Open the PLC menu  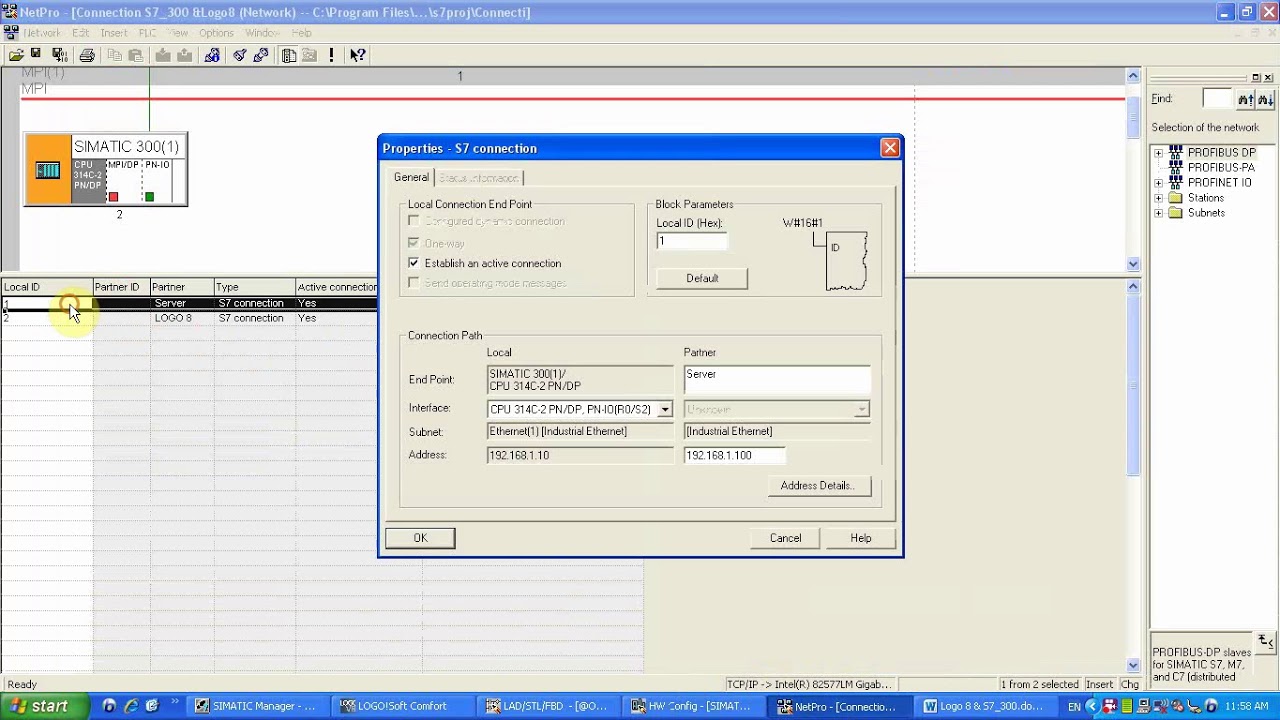click(x=147, y=33)
